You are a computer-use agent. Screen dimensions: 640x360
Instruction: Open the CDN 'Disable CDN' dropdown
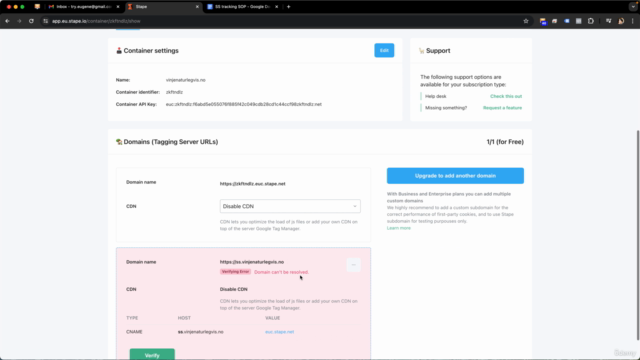(290, 206)
